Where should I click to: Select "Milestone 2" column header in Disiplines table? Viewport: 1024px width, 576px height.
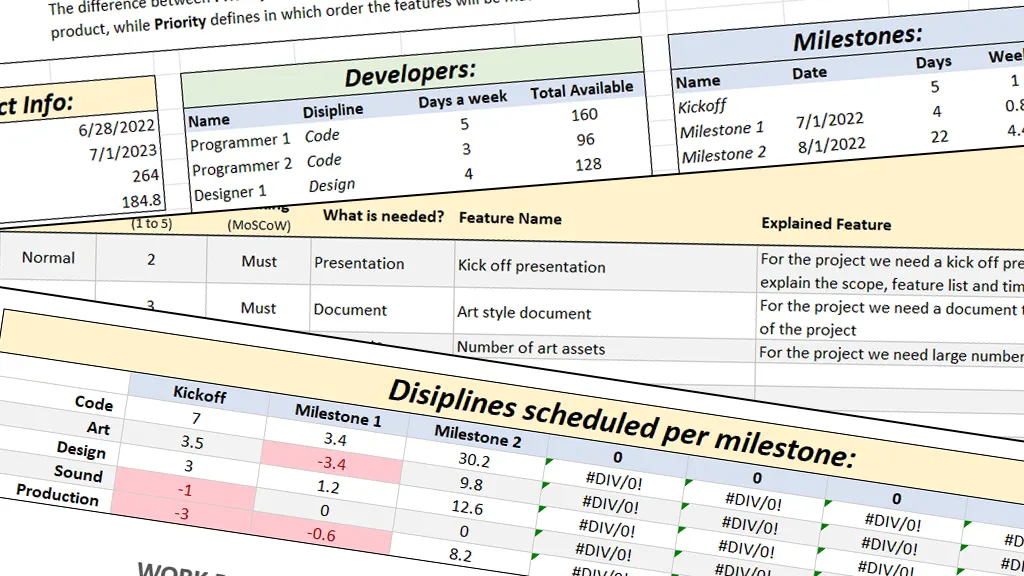tap(478, 436)
